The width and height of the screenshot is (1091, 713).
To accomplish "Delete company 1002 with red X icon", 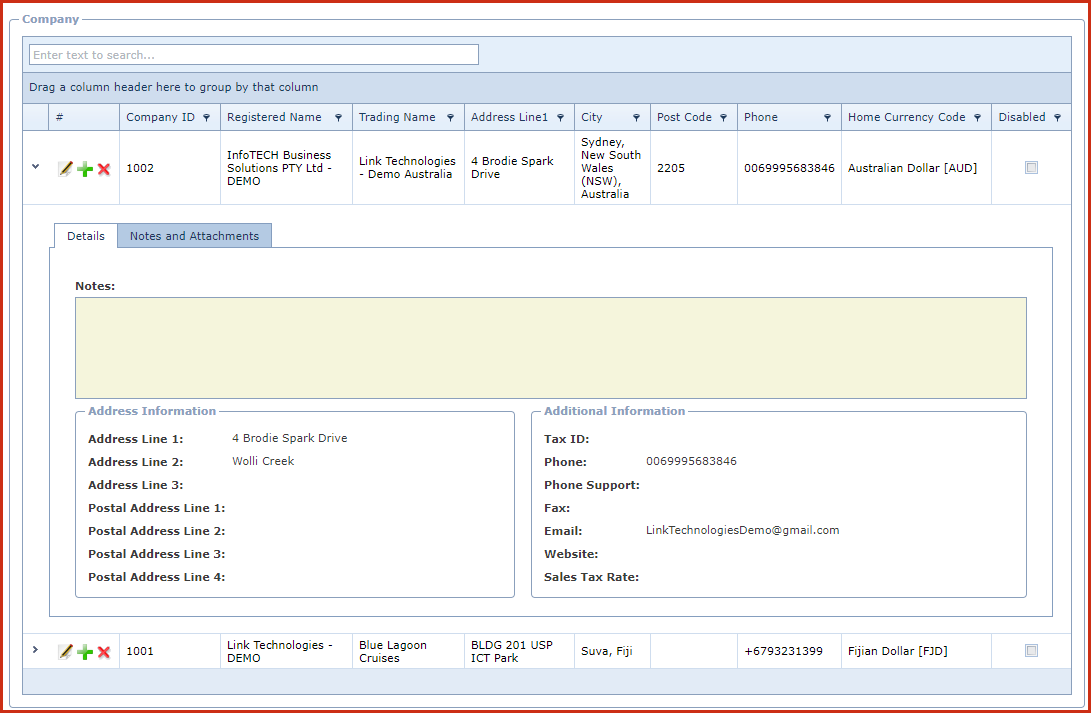I will 104,168.
